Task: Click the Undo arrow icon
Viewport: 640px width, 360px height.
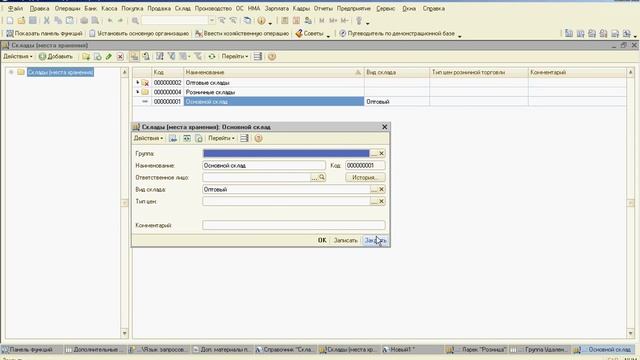Action: [x=110, y=20]
